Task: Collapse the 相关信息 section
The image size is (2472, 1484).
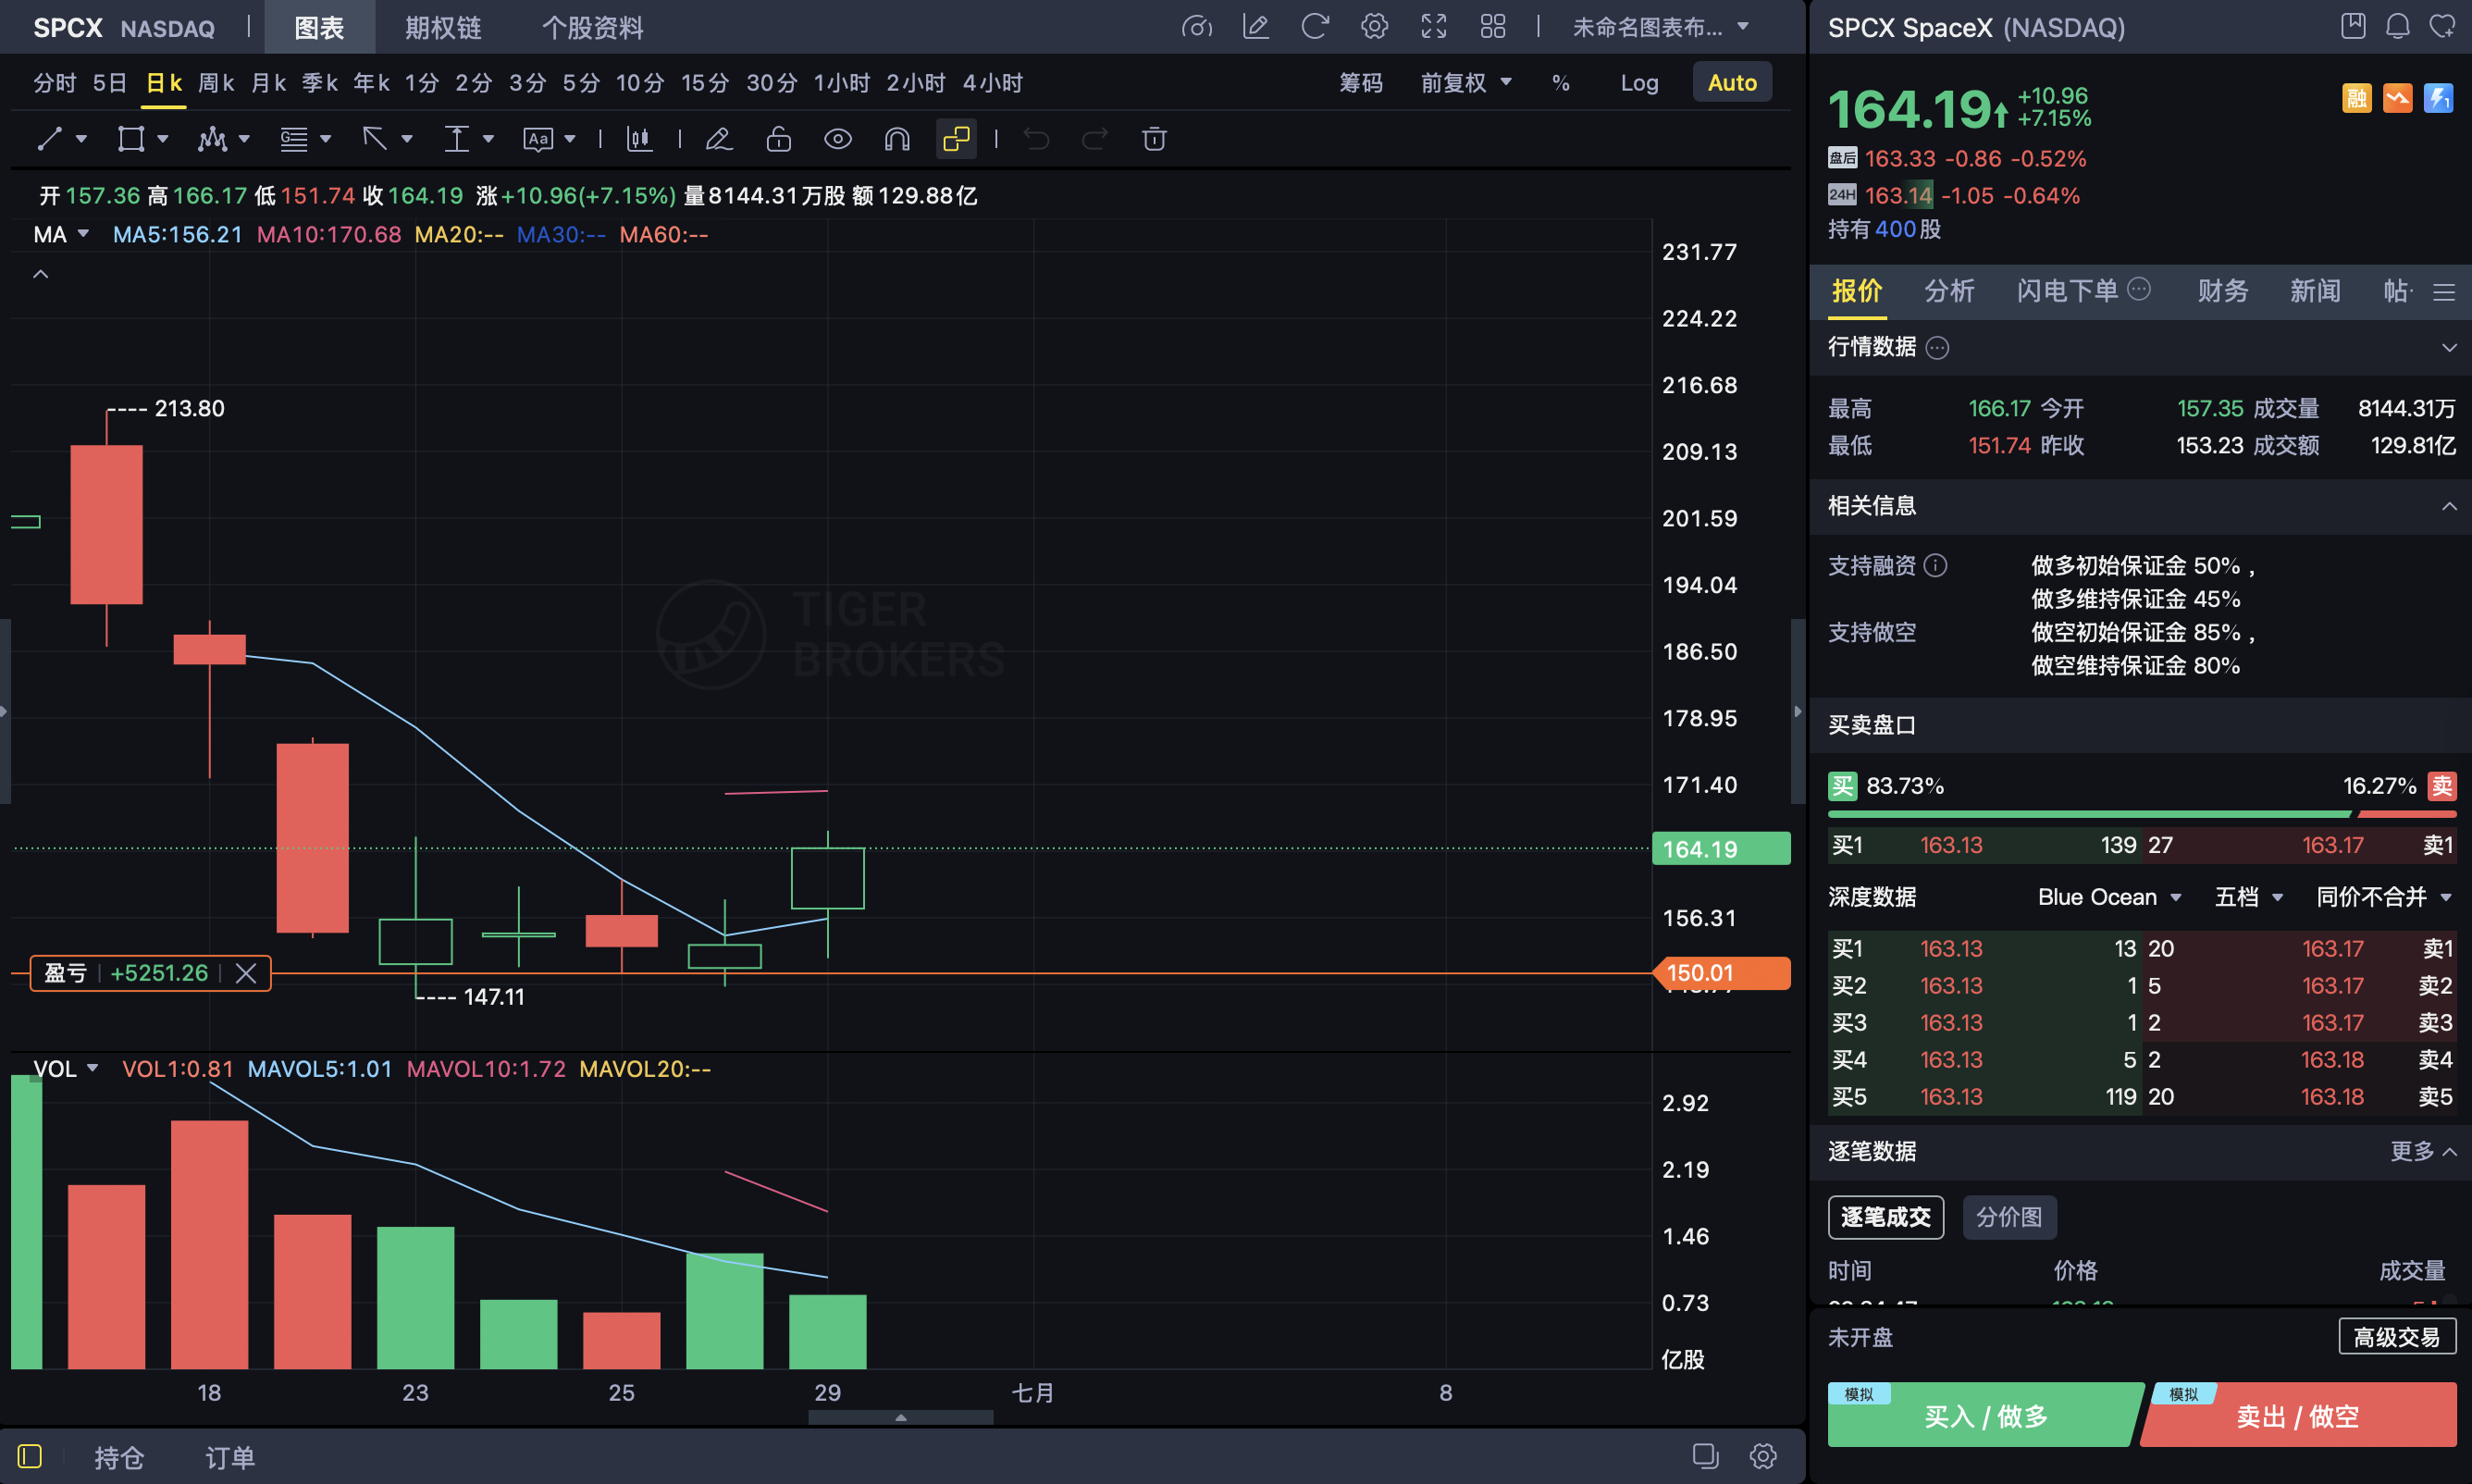Action: tap(2449, 506)
